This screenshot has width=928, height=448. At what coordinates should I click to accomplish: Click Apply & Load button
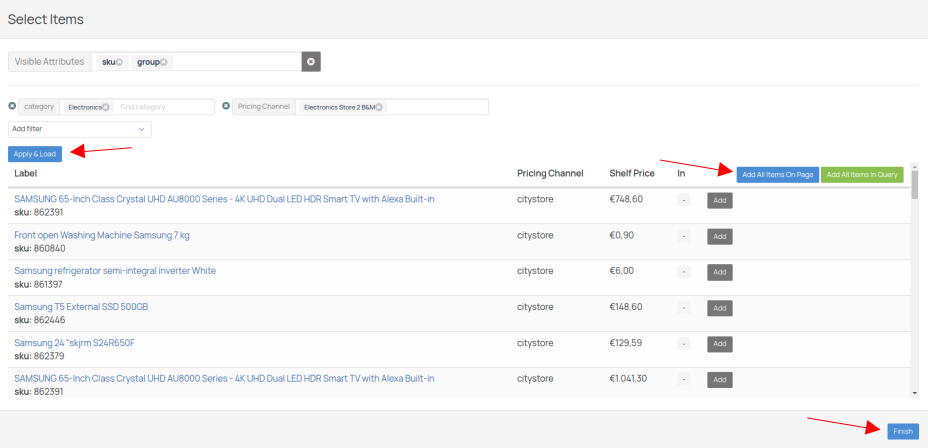(x=35, y=154)
